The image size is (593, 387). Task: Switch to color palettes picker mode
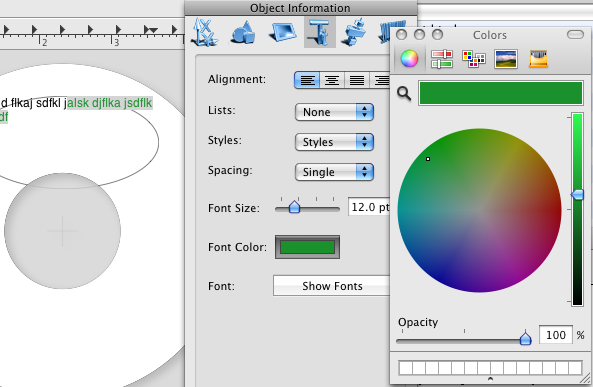pyautogui.click(x=473, y=59)
